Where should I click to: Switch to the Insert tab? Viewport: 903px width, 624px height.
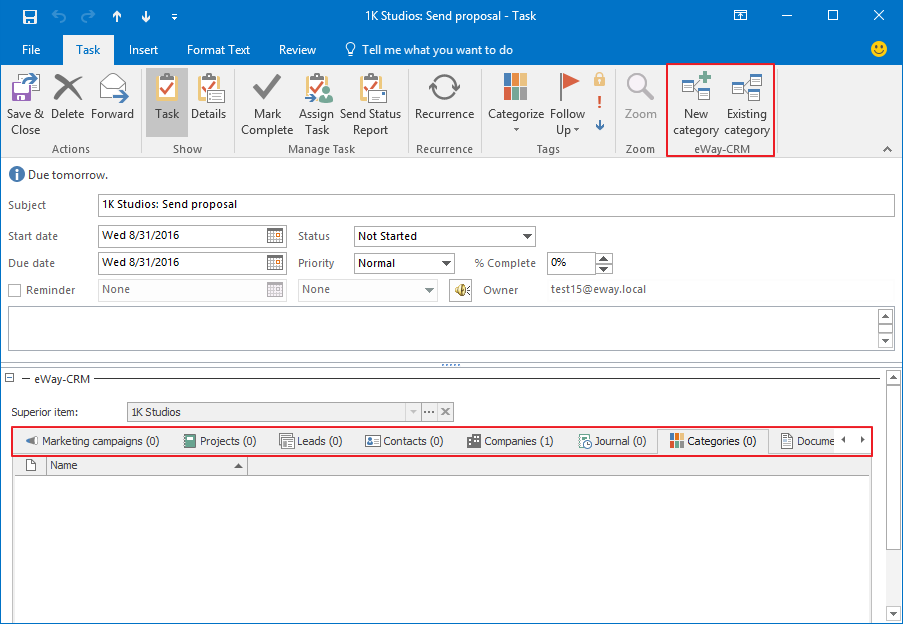click(143, 50)
